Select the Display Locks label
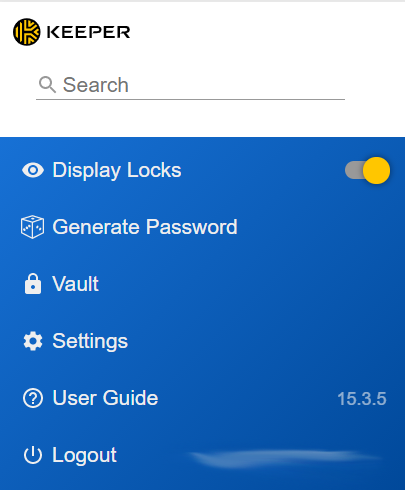The image size is (405, 490). click(x=117, y=171)
